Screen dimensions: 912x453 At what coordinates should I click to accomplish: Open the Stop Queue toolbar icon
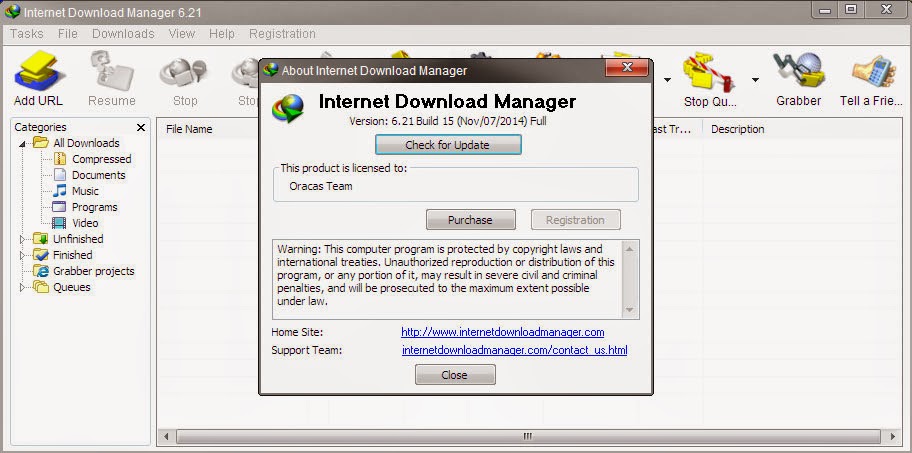click(x=710, y=71)
